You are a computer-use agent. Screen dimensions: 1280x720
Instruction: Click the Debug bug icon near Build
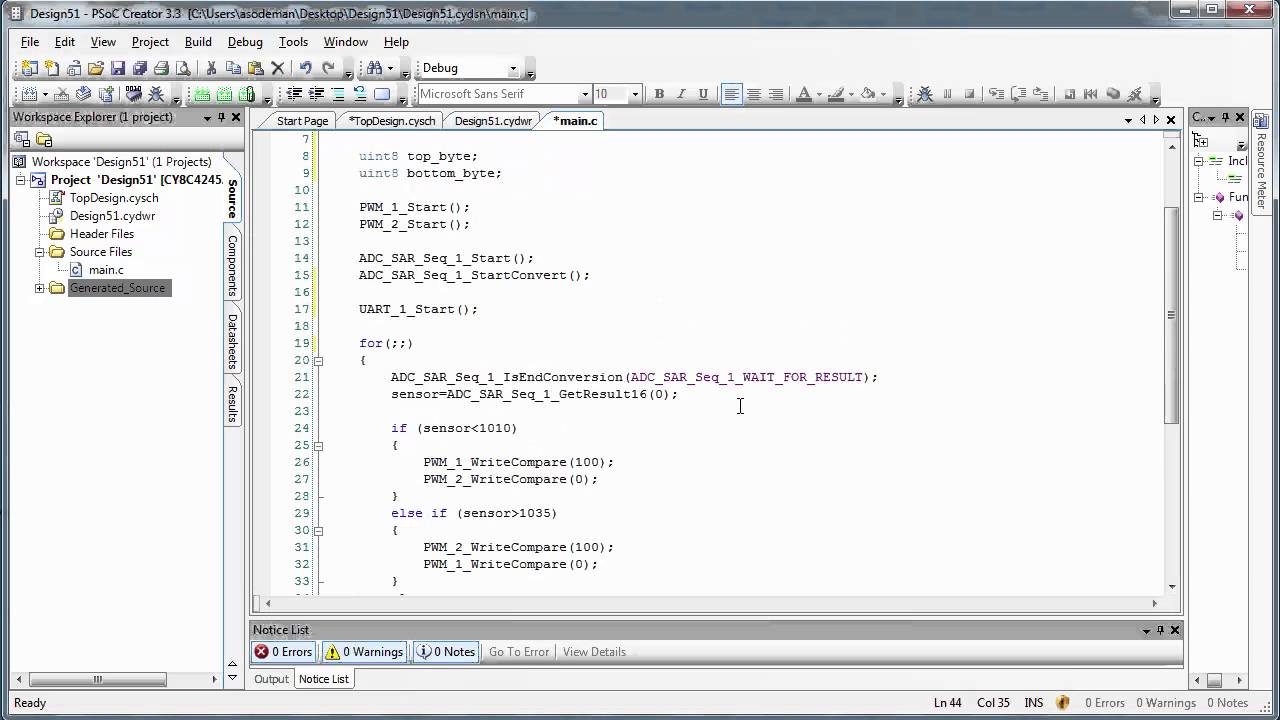click(156, 94)
